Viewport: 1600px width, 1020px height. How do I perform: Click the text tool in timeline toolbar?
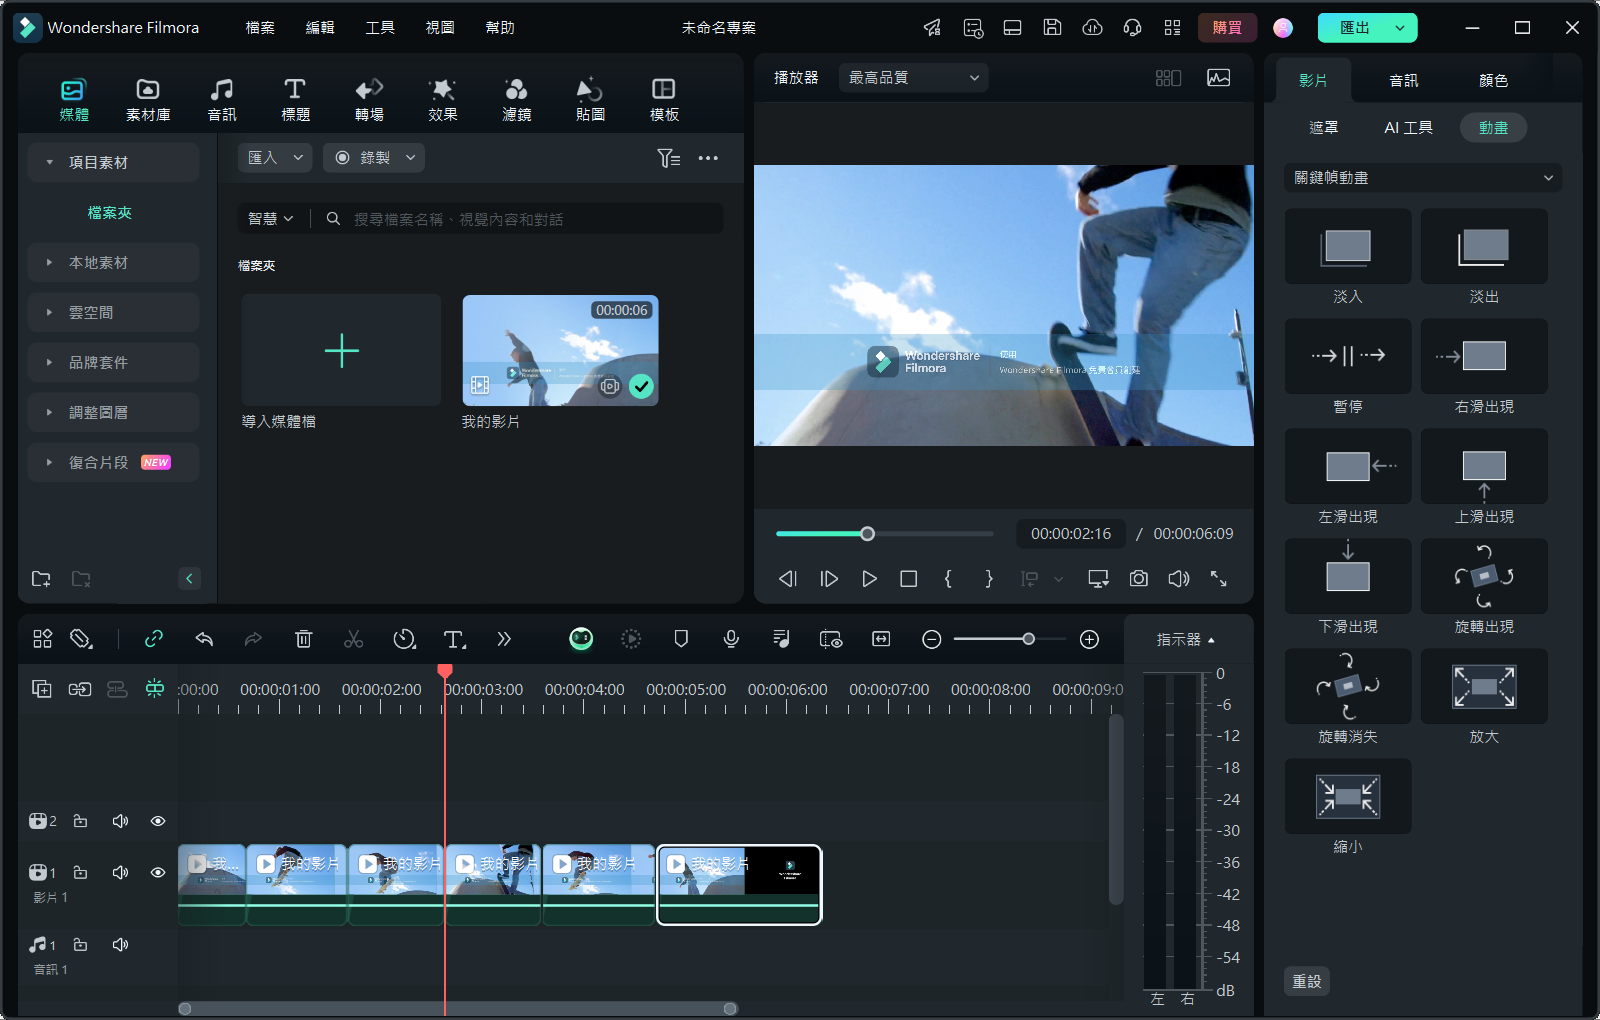pos(454,639)
